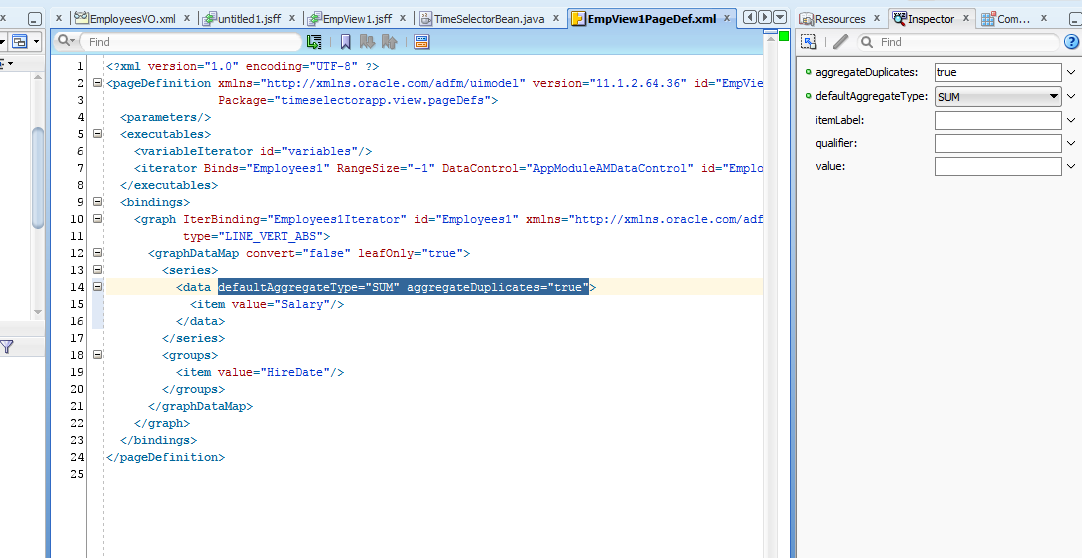Image resolution: width=1082 pixels, height=558 pixels.
Task: Go to previous bookmark icon
Action: point(389,42)
